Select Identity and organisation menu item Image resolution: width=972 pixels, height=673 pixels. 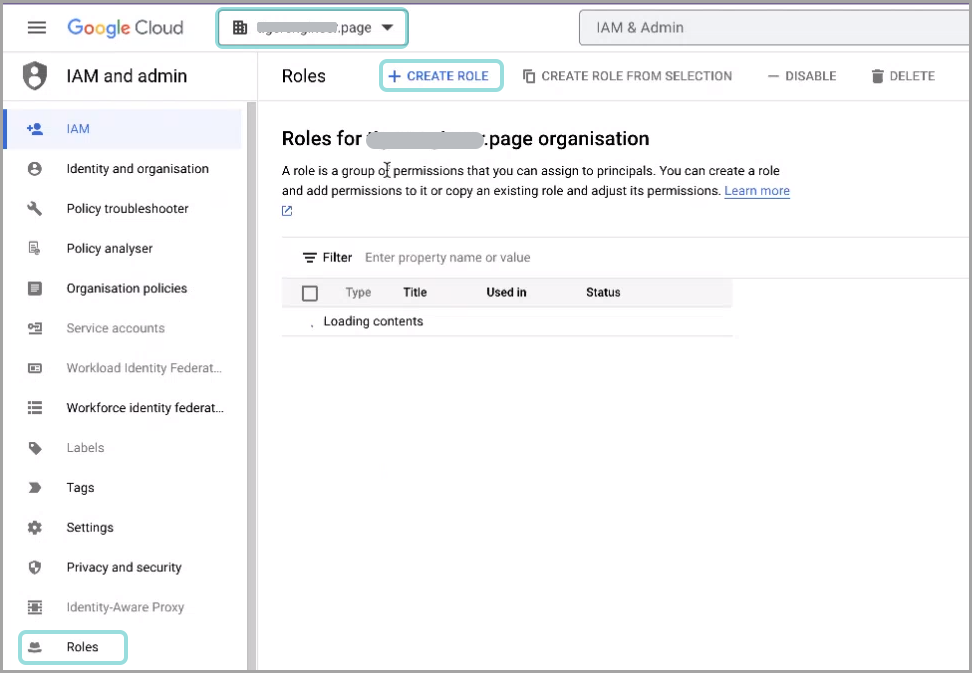137,169
